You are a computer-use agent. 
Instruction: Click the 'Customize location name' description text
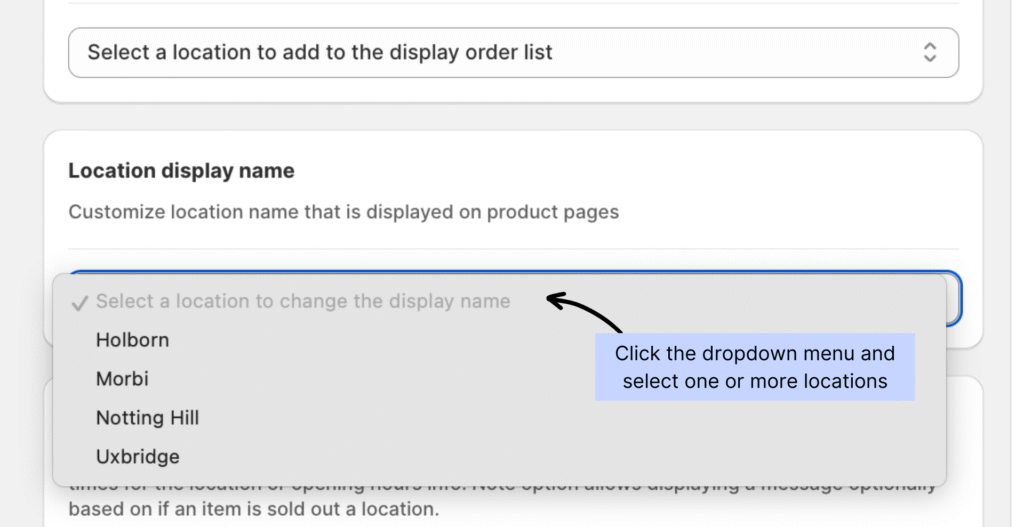(x=343, y=212)
